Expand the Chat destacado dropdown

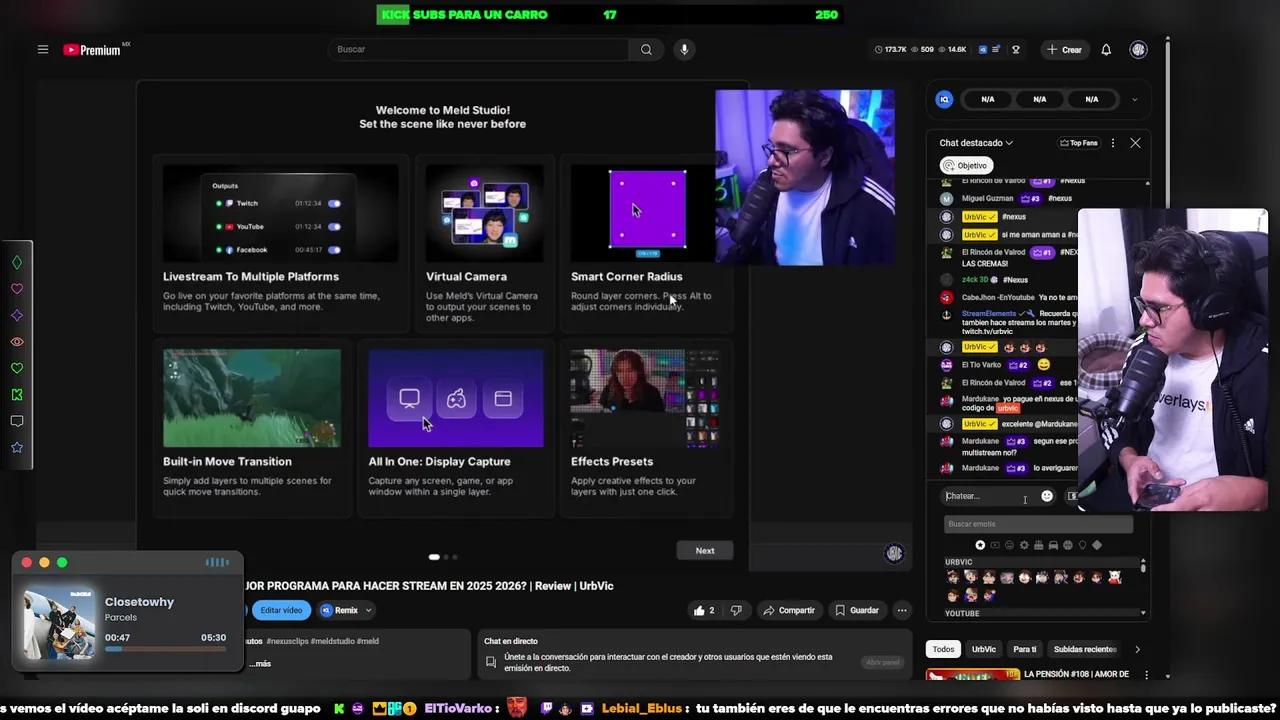(x=976, y=143)
